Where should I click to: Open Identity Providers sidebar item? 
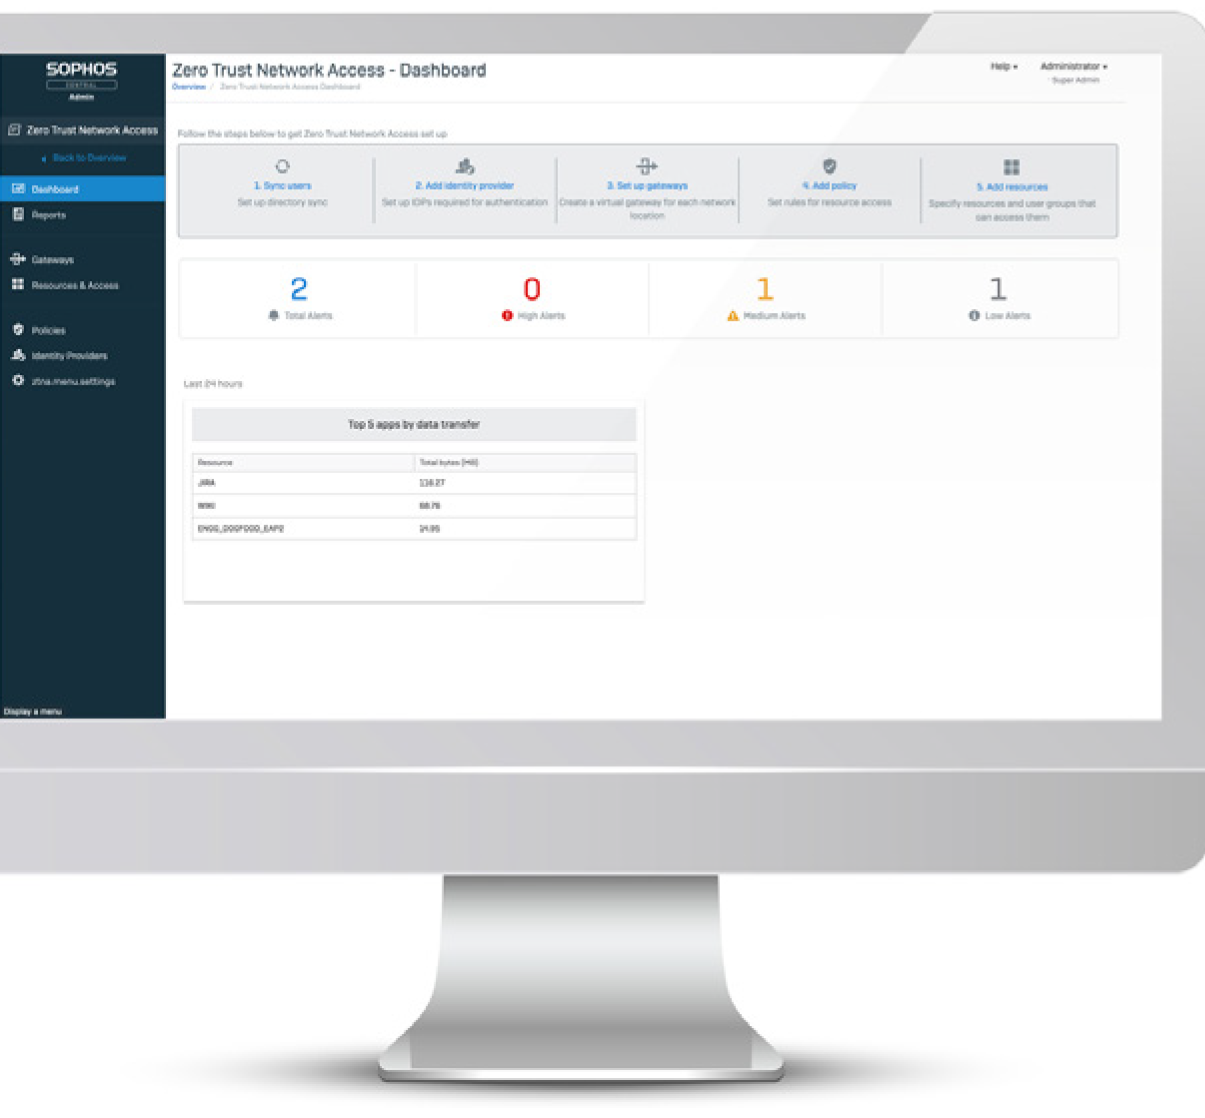pos(69,356)
